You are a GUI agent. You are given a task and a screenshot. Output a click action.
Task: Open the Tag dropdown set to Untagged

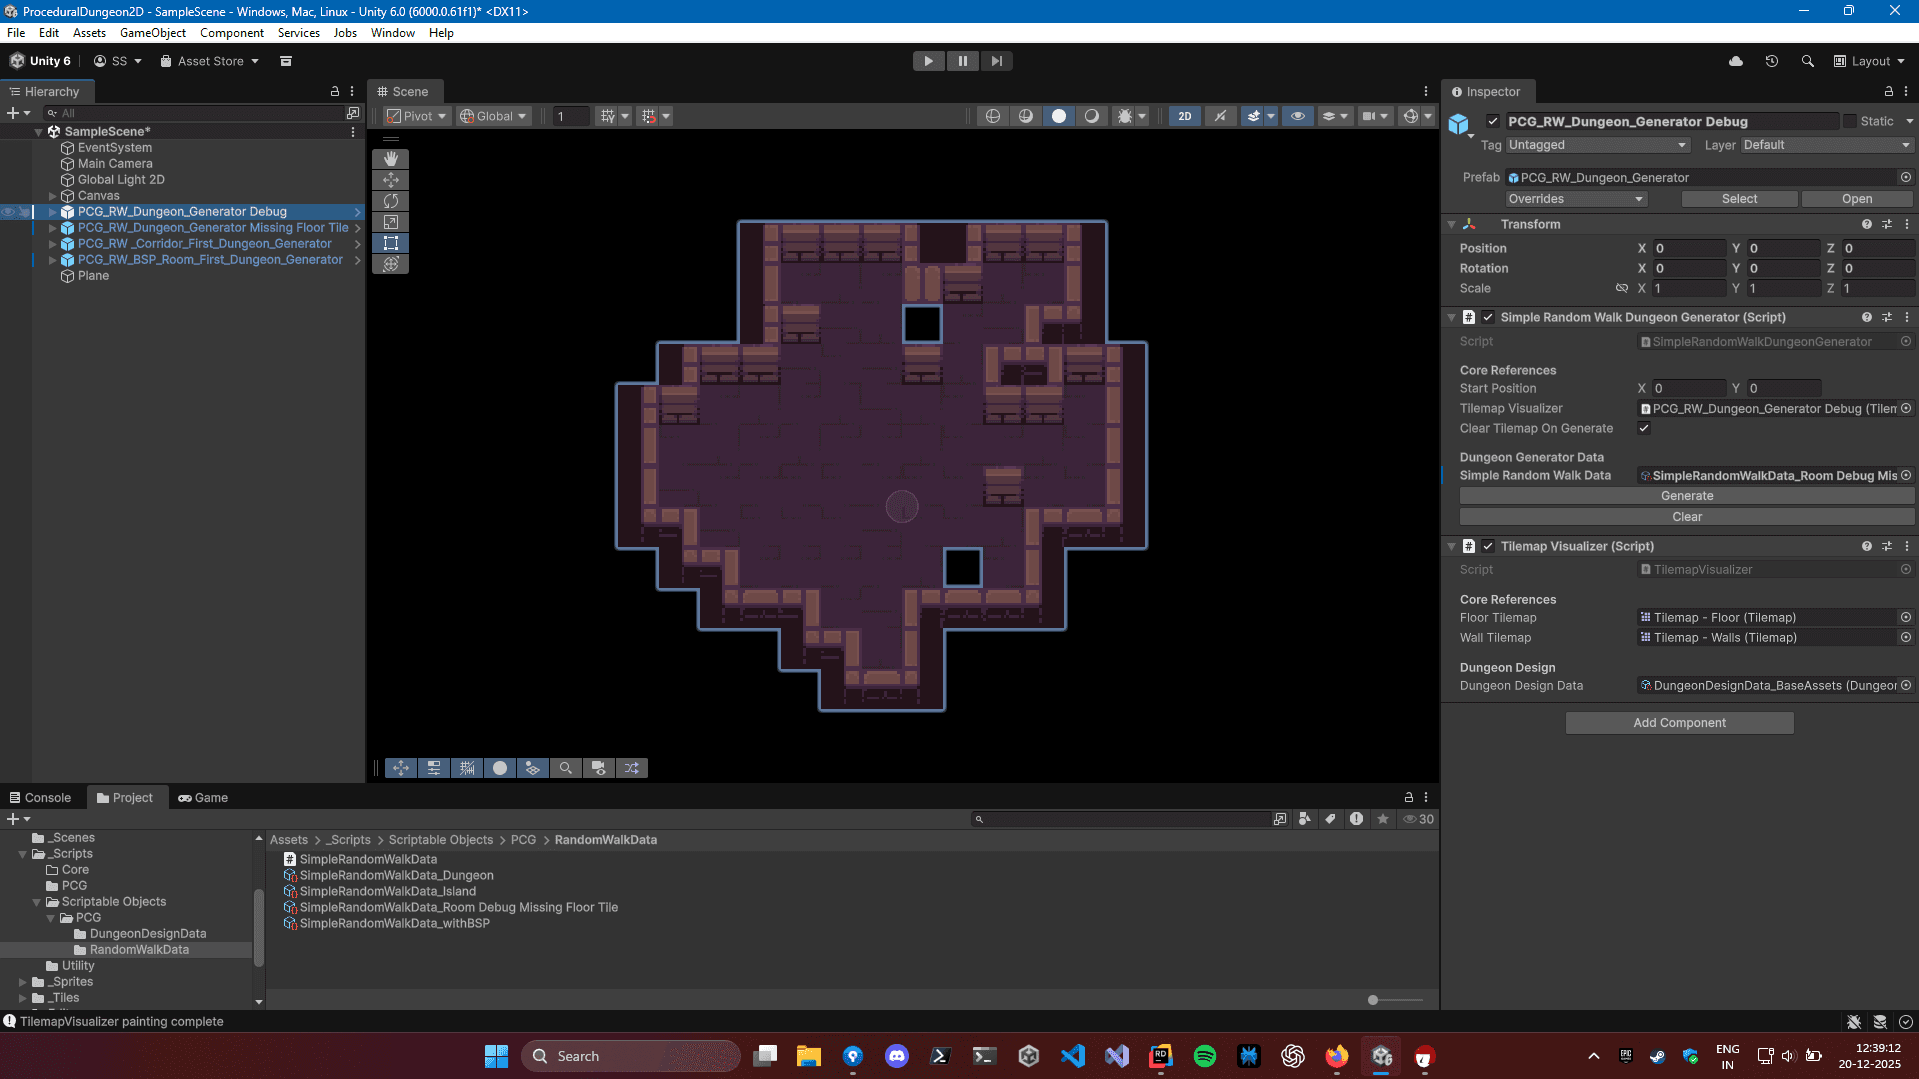(1597, 145)
